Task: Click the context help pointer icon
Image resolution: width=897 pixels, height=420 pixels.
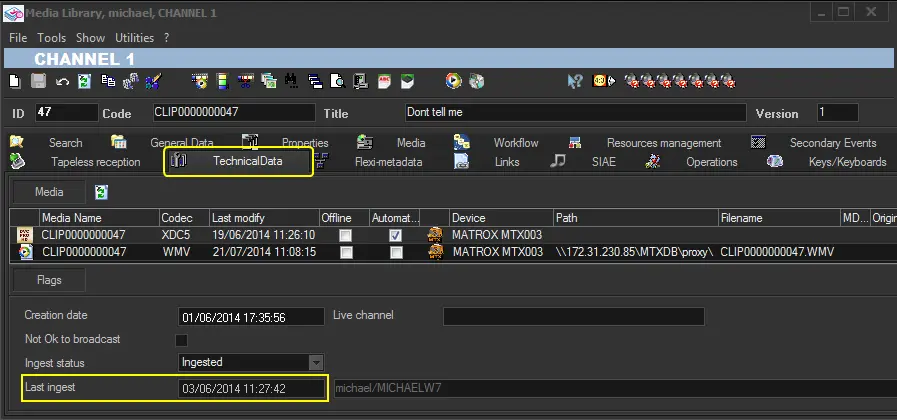Action: click(x=575, y=81)
